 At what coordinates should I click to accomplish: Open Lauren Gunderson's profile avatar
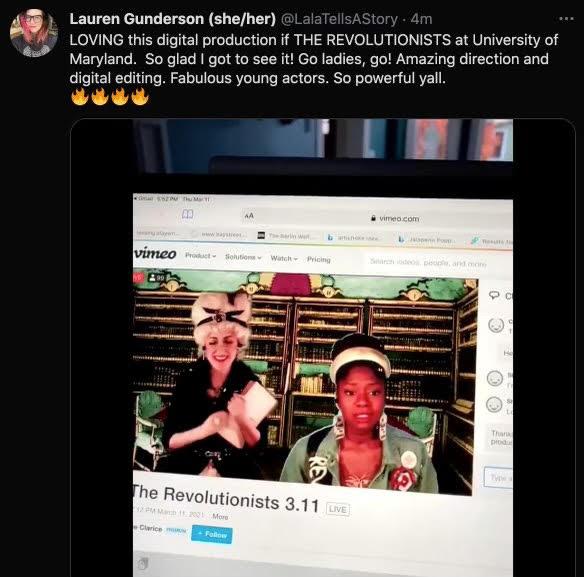[34, 33]
